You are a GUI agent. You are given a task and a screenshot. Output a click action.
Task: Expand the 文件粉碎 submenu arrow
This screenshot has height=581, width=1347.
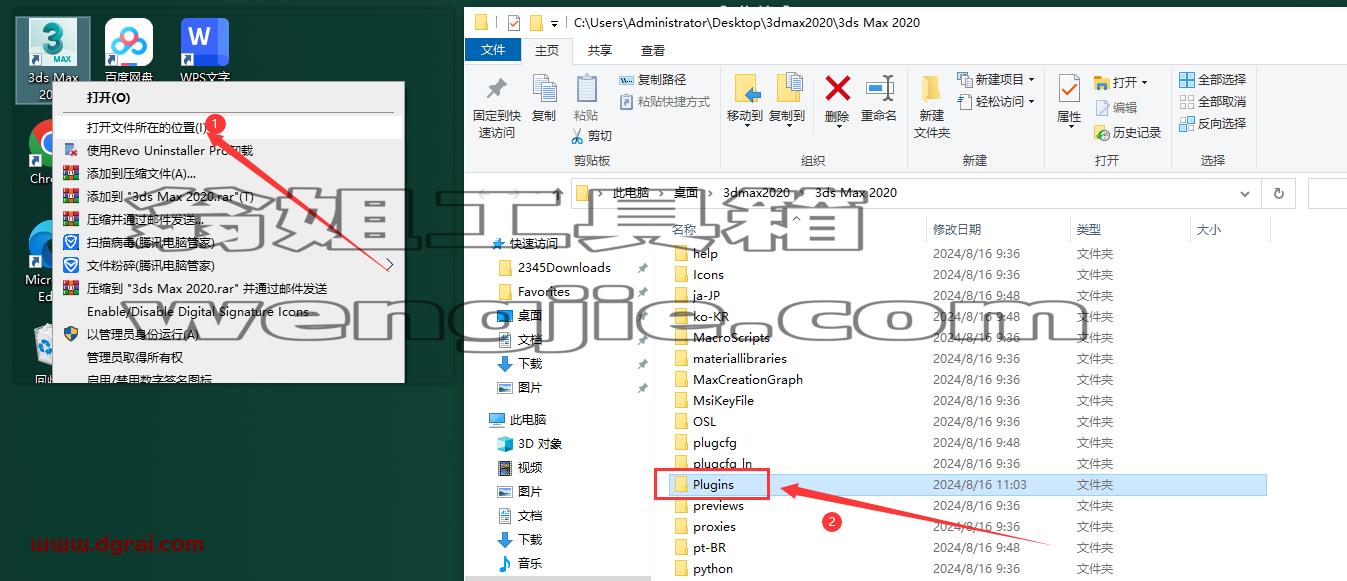[389, 265]
